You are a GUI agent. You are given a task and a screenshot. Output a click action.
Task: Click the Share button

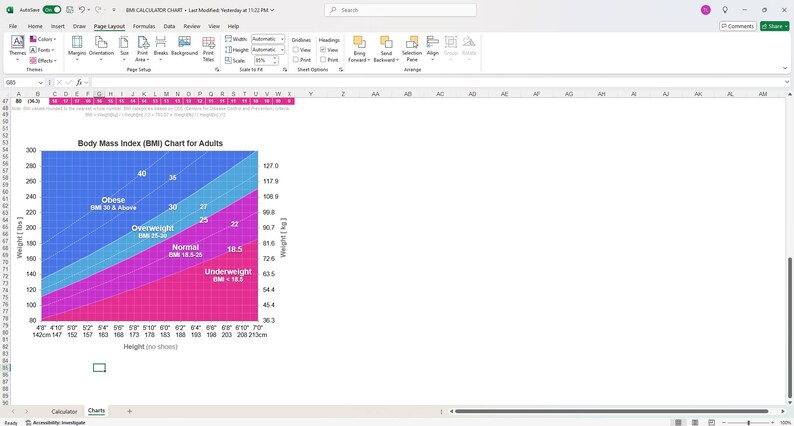coord(775,26)
